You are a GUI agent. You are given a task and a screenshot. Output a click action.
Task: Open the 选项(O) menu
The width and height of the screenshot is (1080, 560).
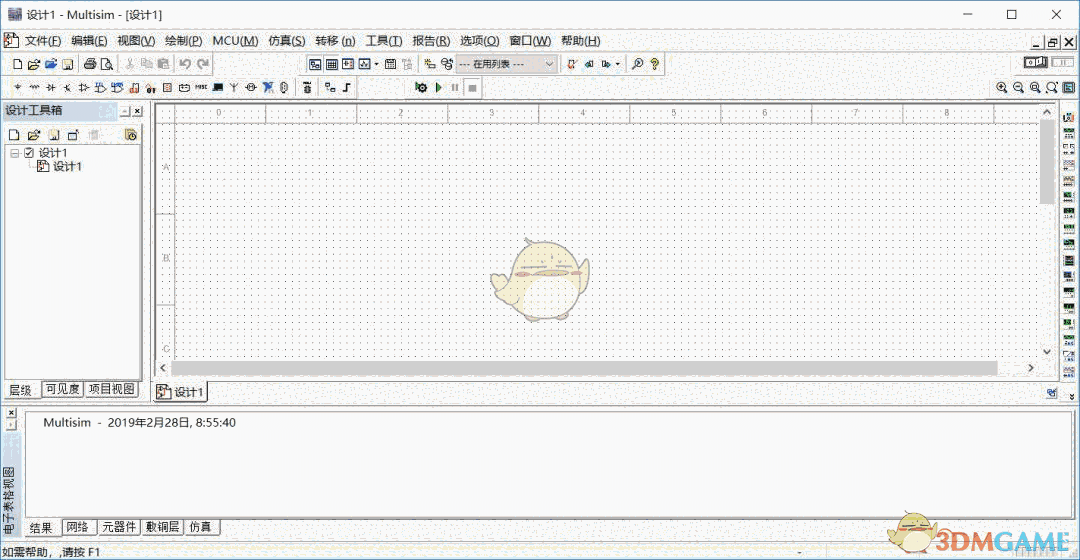(x=479, y=41)
